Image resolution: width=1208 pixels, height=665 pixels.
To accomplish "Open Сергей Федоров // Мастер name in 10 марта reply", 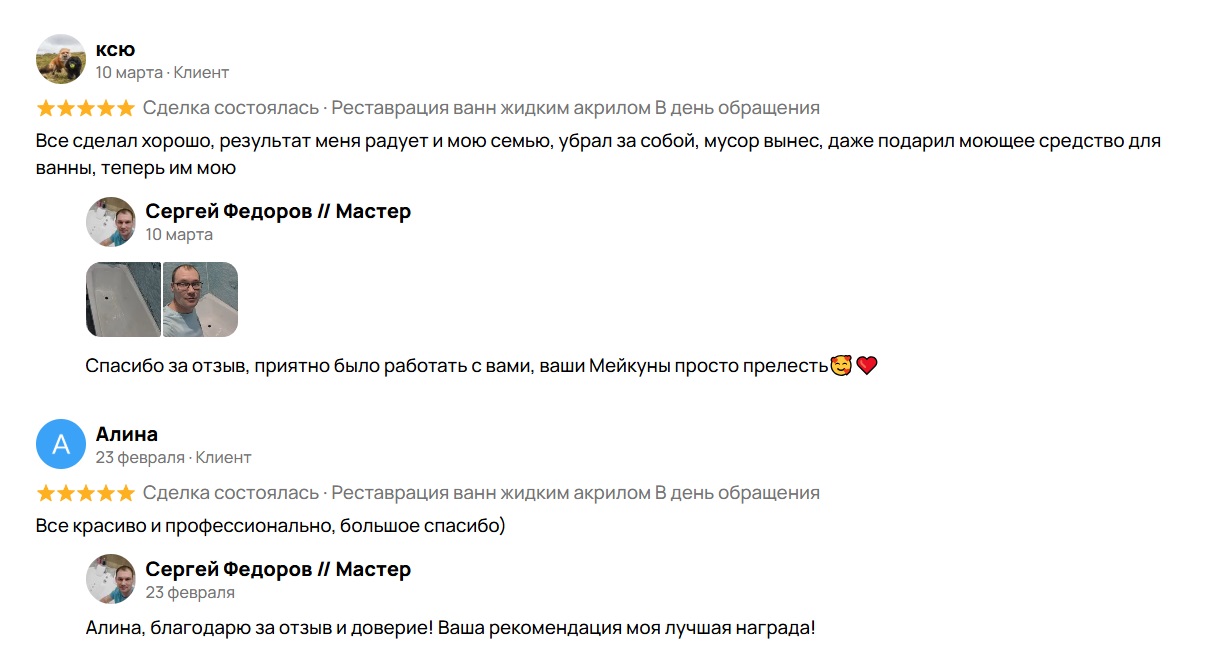I will tap(278, 211).
